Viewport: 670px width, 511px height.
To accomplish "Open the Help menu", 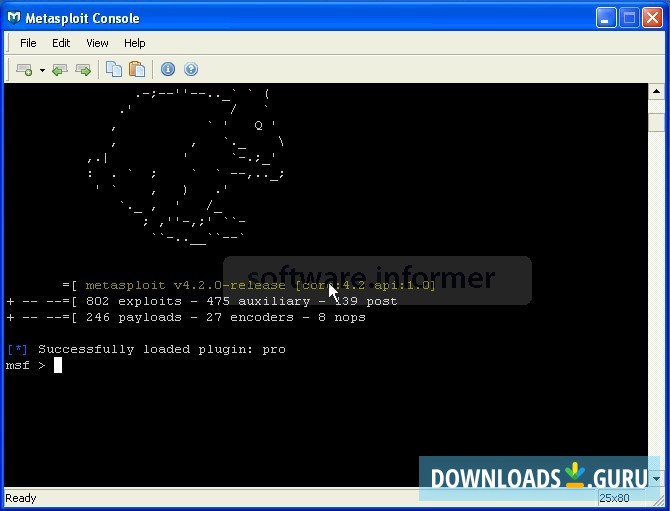I will [135, 43].
